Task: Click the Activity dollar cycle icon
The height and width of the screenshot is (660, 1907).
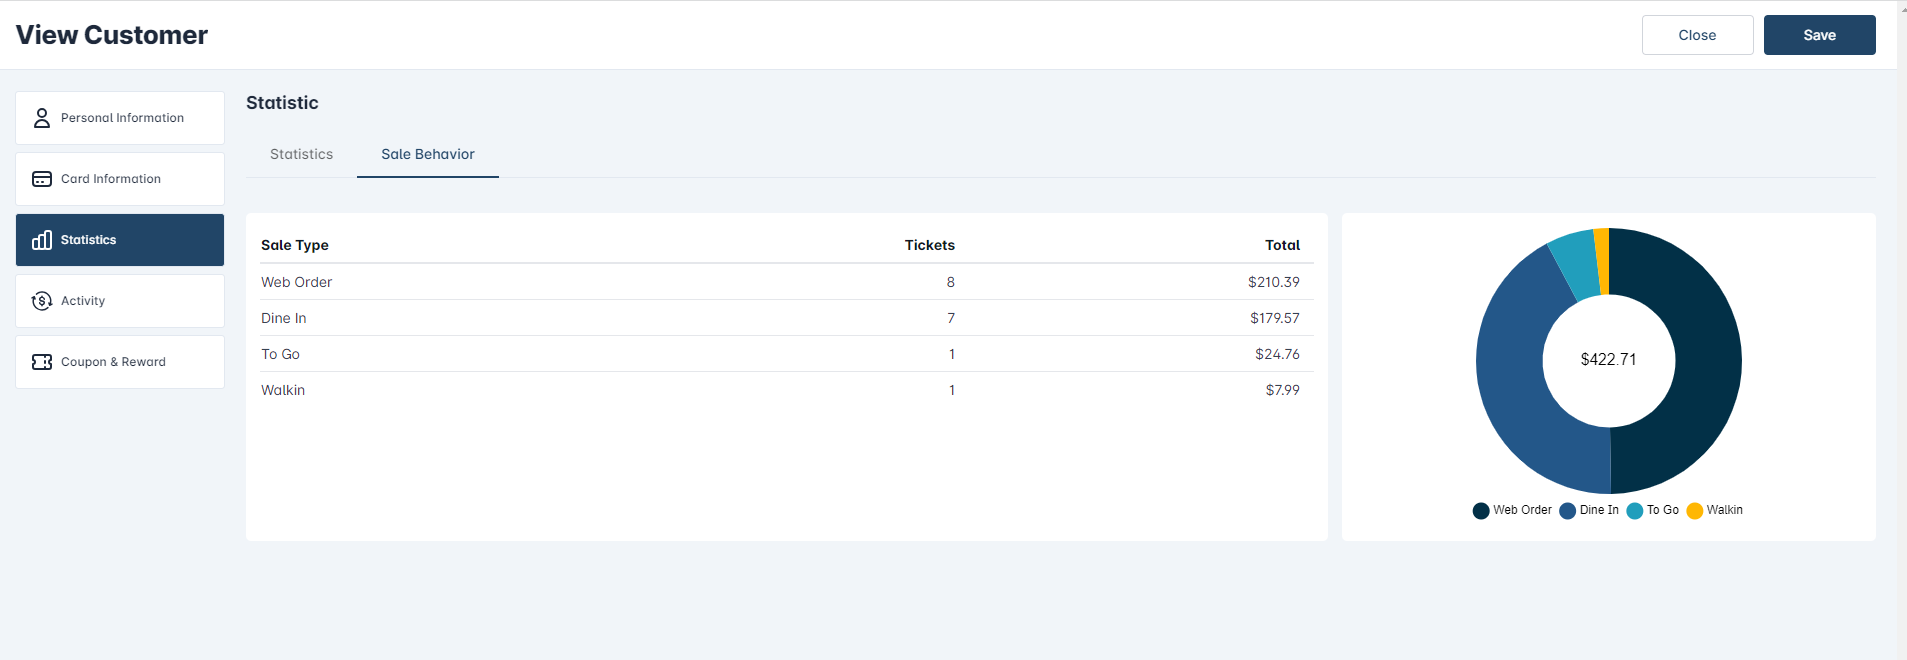Action: 42,301
